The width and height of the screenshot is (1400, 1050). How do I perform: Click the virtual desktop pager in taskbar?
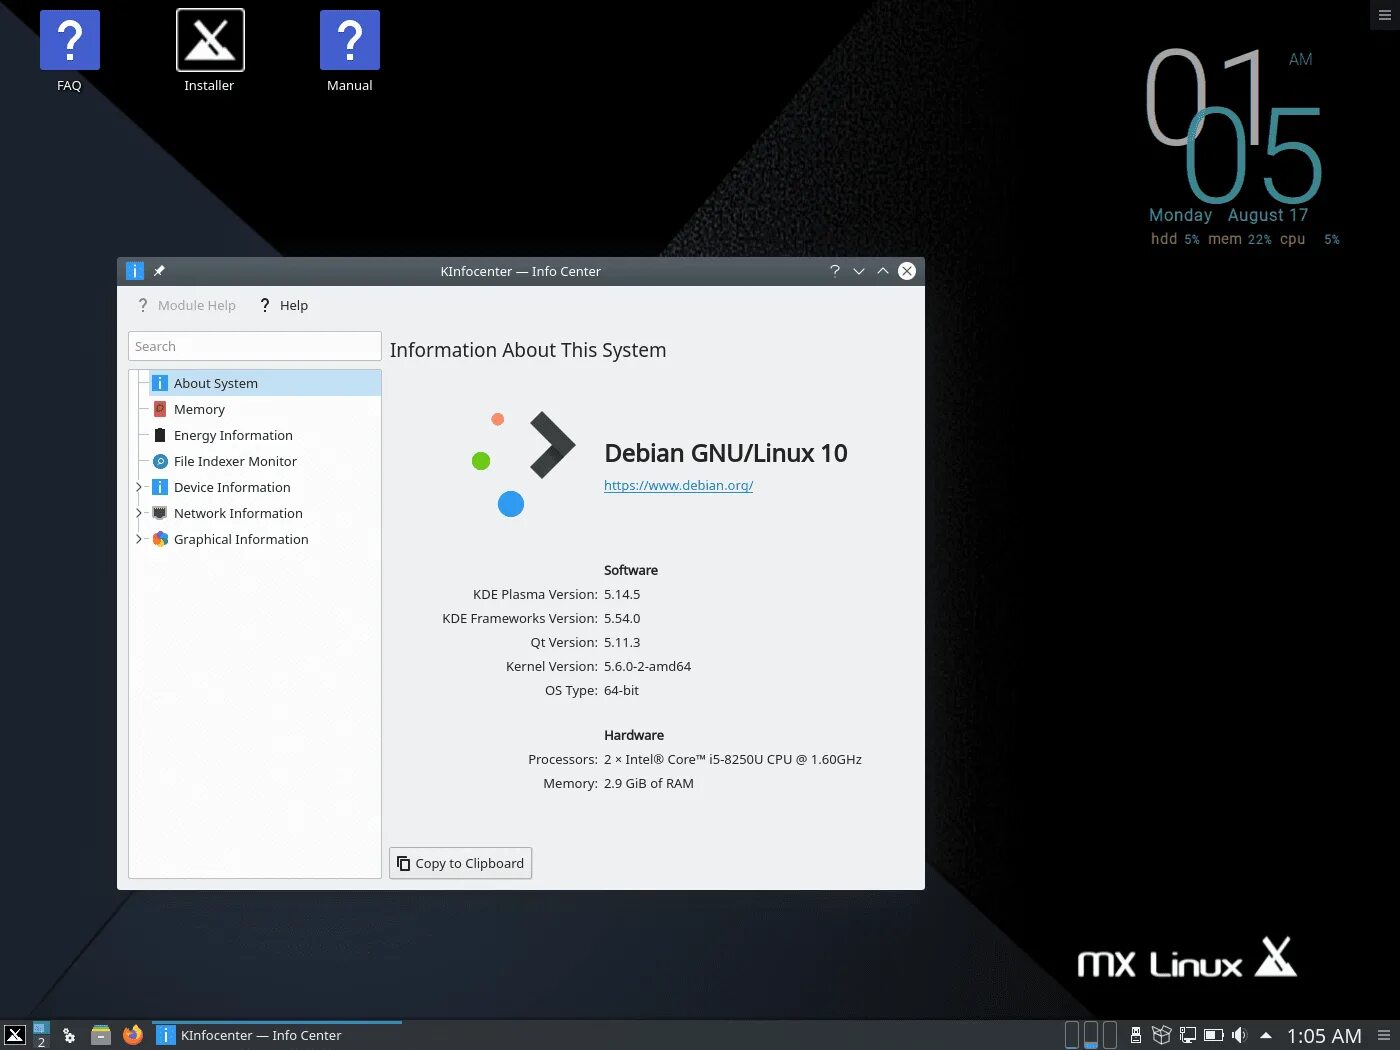[41, 1035]
